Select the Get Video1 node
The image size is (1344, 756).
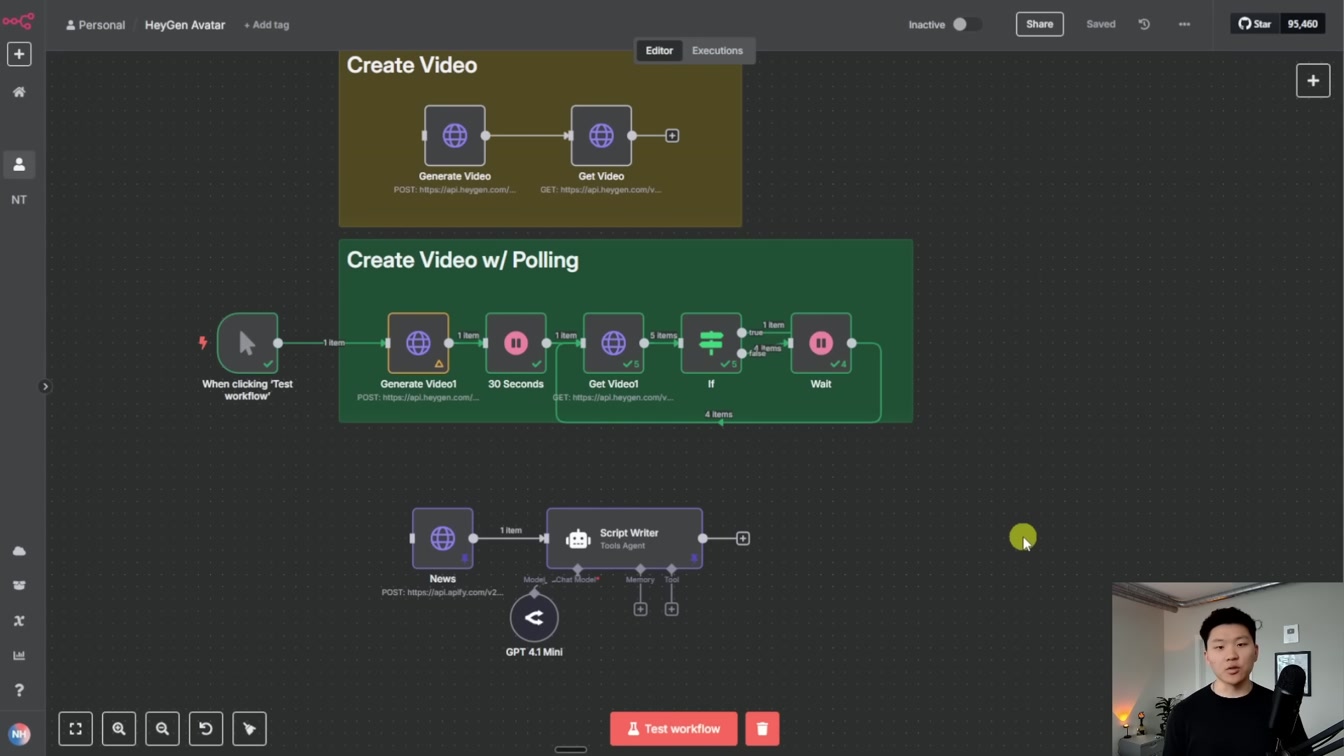[x=613, y=343]
